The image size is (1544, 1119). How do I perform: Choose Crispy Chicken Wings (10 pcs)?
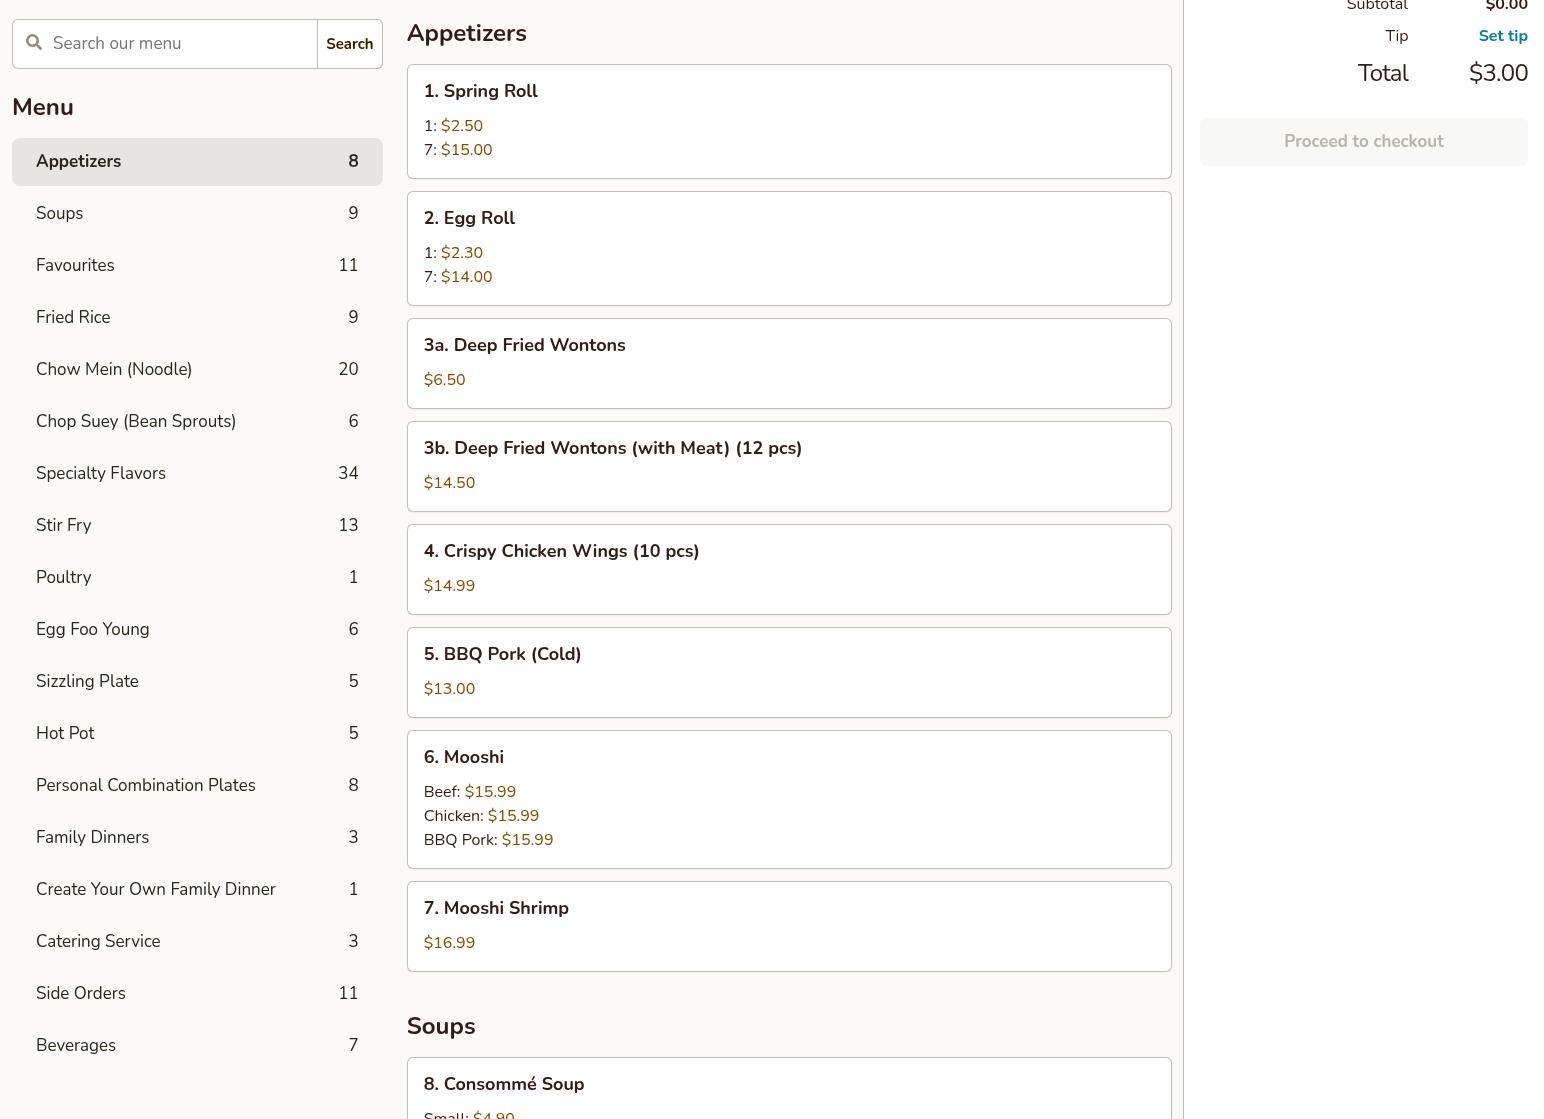point(788,569)
